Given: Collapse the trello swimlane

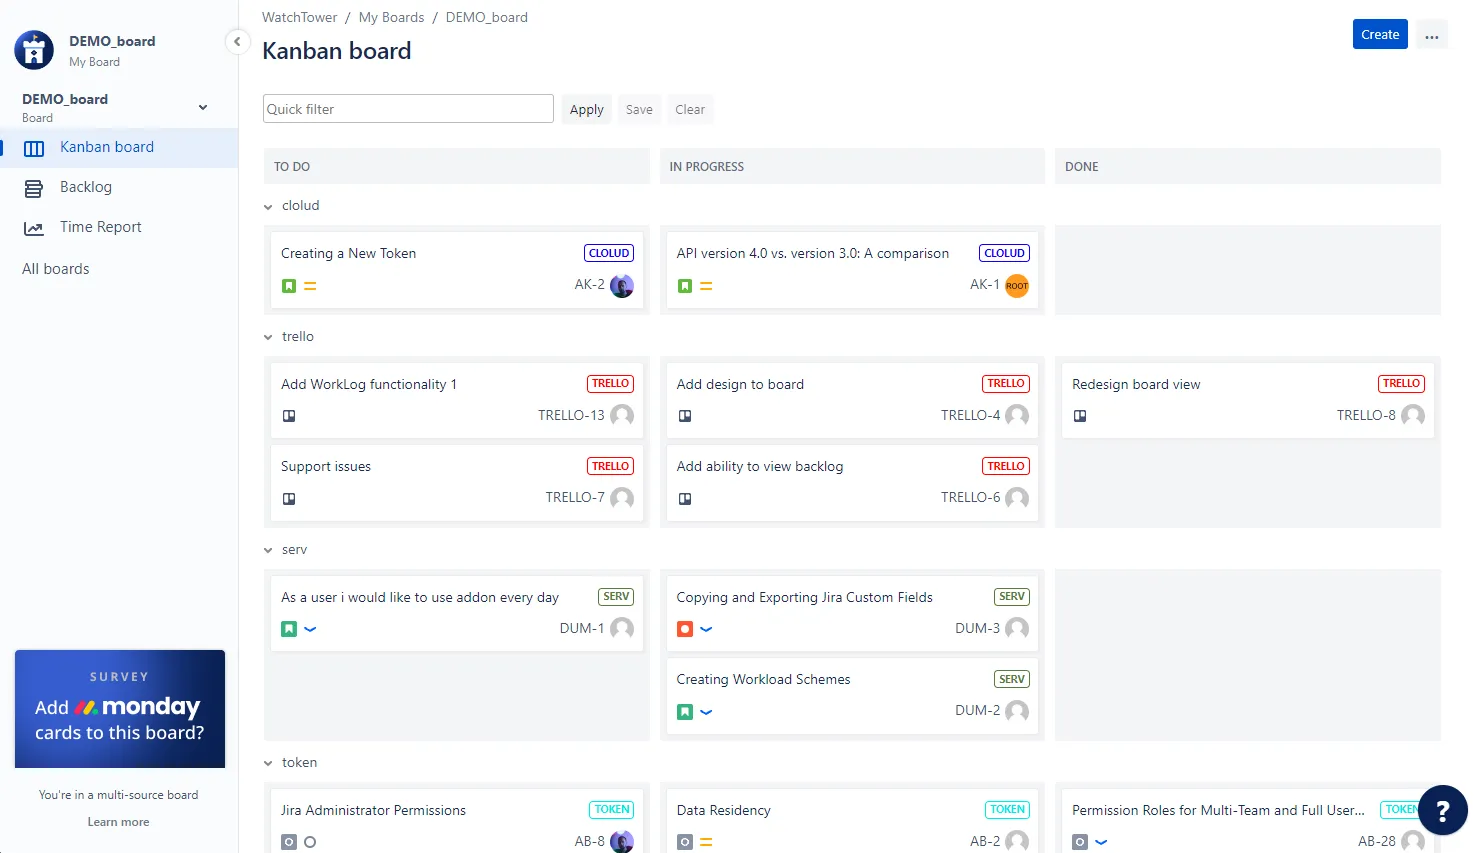Looking at the screenshot, I should coord(268,338).
